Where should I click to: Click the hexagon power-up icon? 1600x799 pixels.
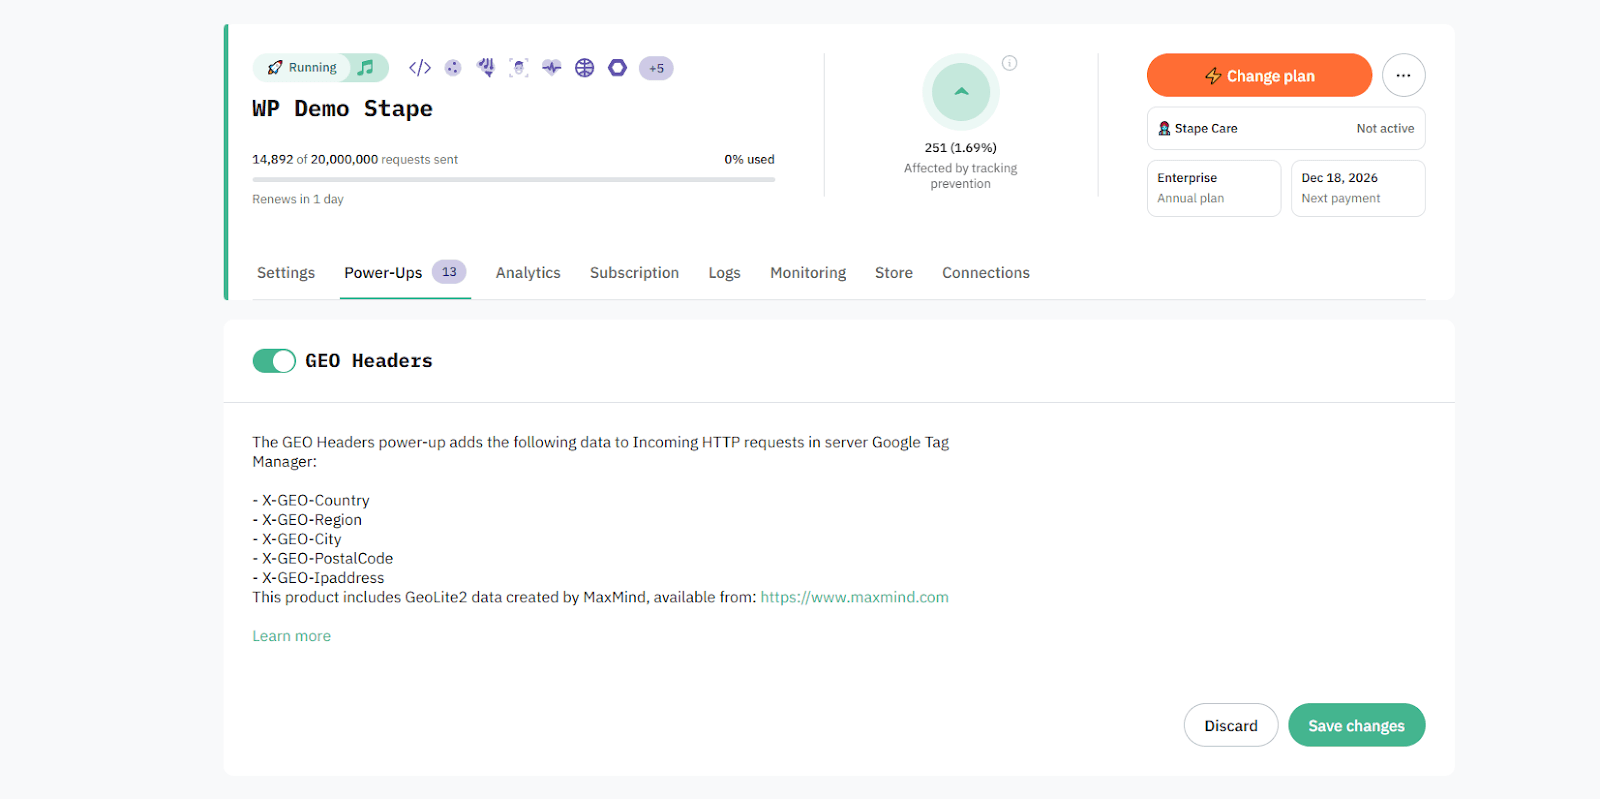[618, 68]
